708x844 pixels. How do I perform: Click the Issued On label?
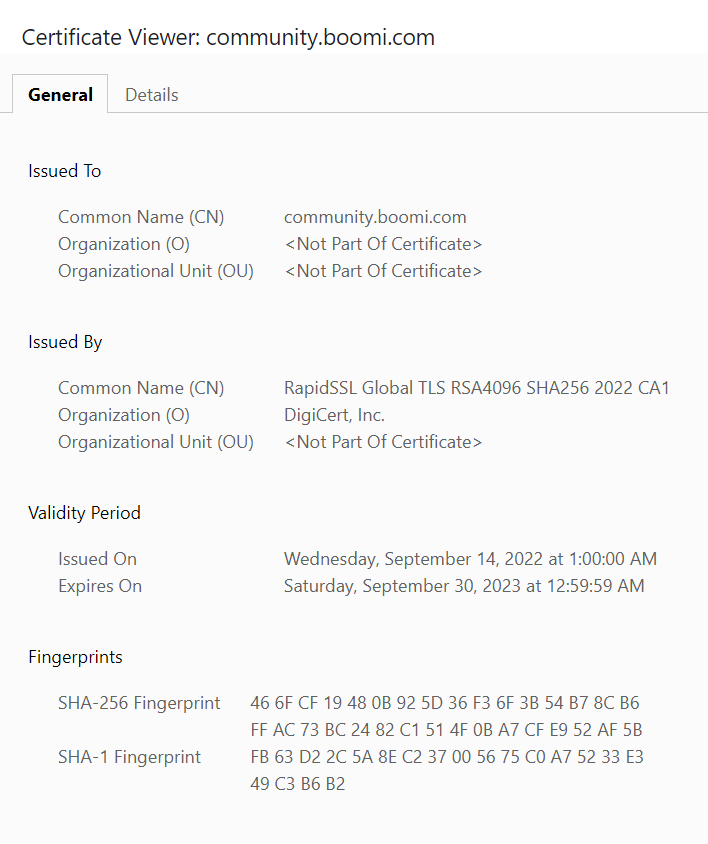(97, 558)
